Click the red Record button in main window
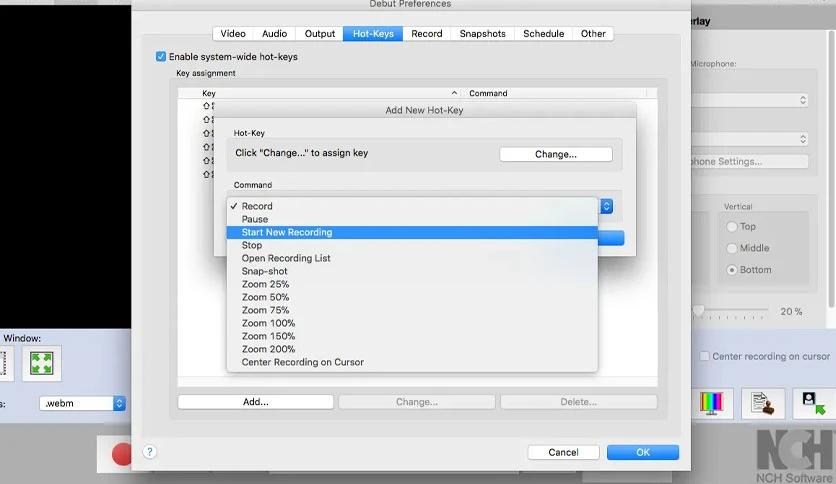Screen dimensions: 836x484 coord(122,454)
